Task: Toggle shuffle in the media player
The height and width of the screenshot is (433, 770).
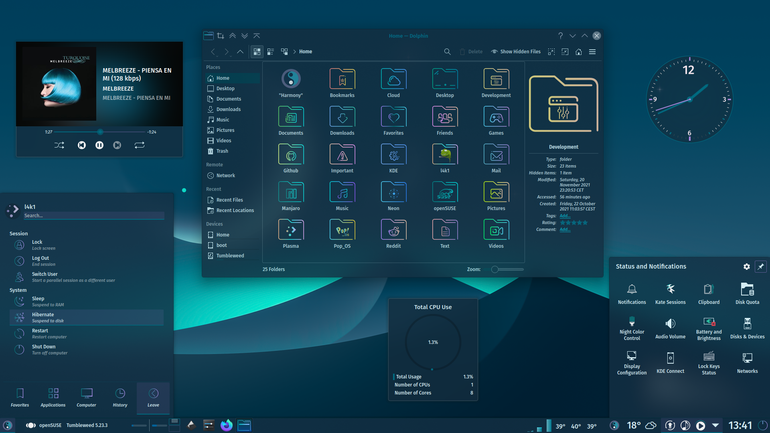Action: (x=59, y=145)
